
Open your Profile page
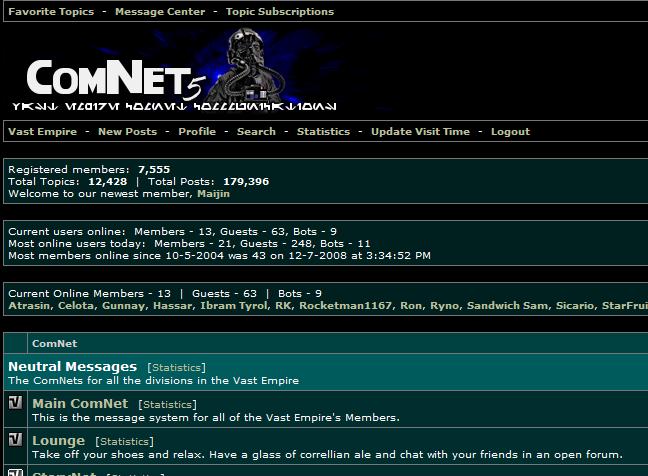pos(197,131)
